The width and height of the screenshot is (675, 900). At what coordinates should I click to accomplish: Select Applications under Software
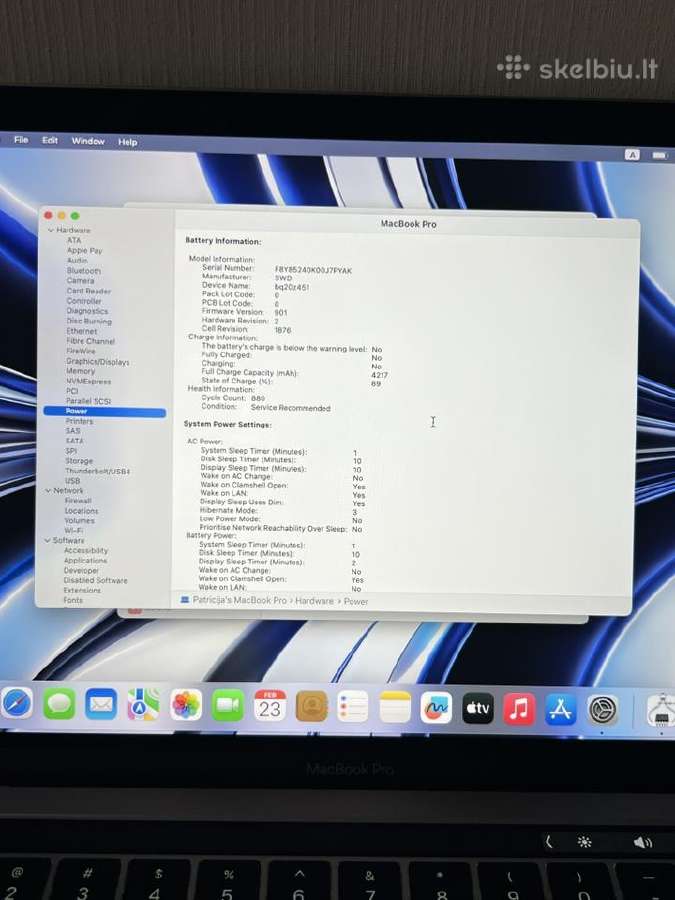86,560
